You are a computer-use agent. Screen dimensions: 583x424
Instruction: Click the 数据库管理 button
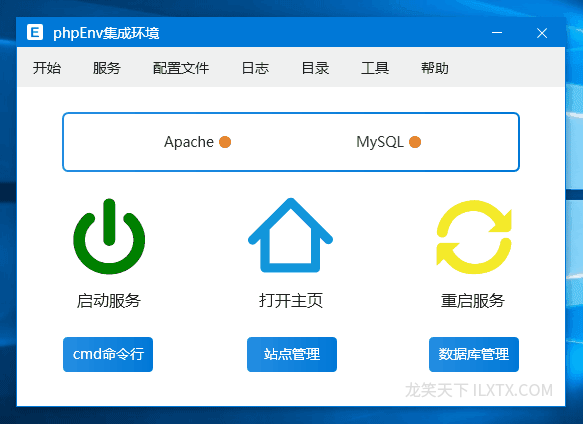(474, 354)
